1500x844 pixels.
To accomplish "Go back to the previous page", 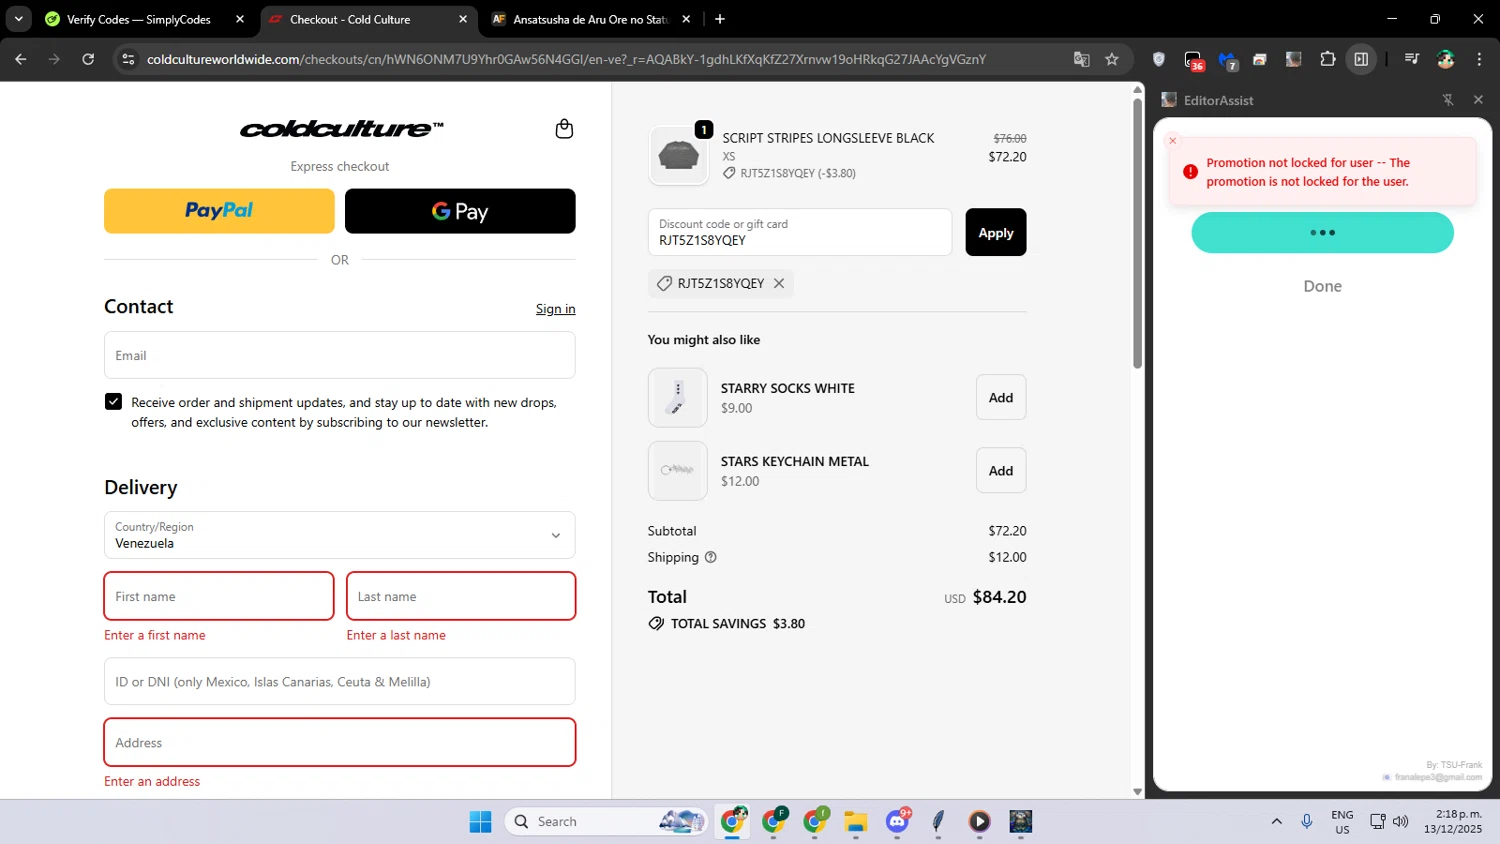I will click(x=21, y=59).
